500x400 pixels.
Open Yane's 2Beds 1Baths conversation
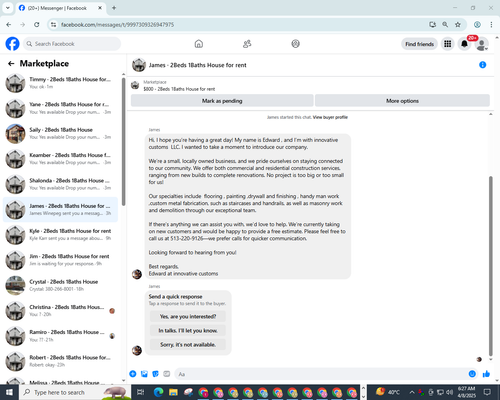pyautogui.click(x=60, y=108)
